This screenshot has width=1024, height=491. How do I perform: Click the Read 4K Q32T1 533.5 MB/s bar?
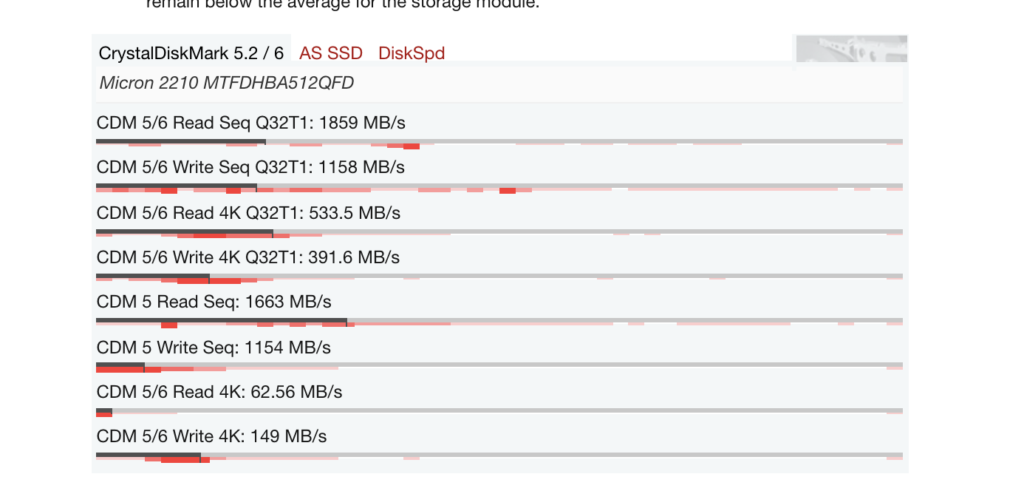[x=500, y=233]
